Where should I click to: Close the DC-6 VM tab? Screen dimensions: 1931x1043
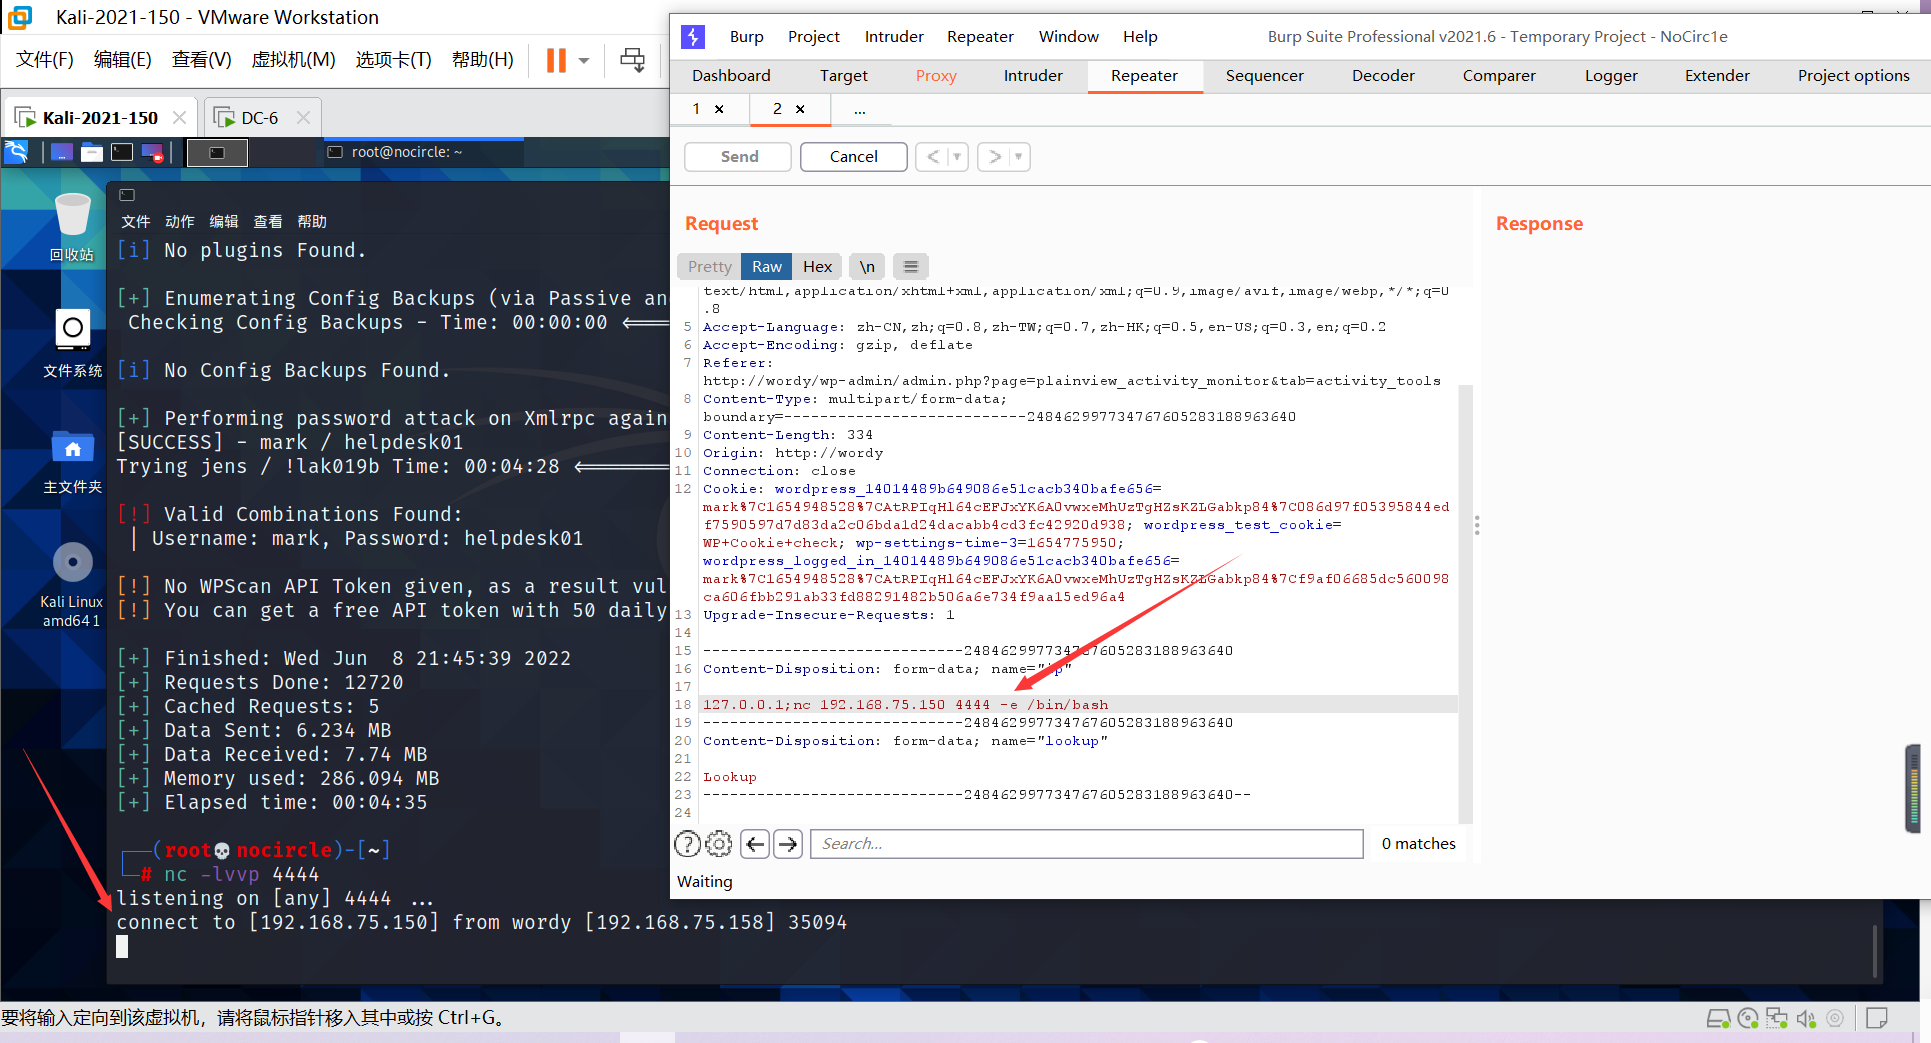click(x=303, y=118)
